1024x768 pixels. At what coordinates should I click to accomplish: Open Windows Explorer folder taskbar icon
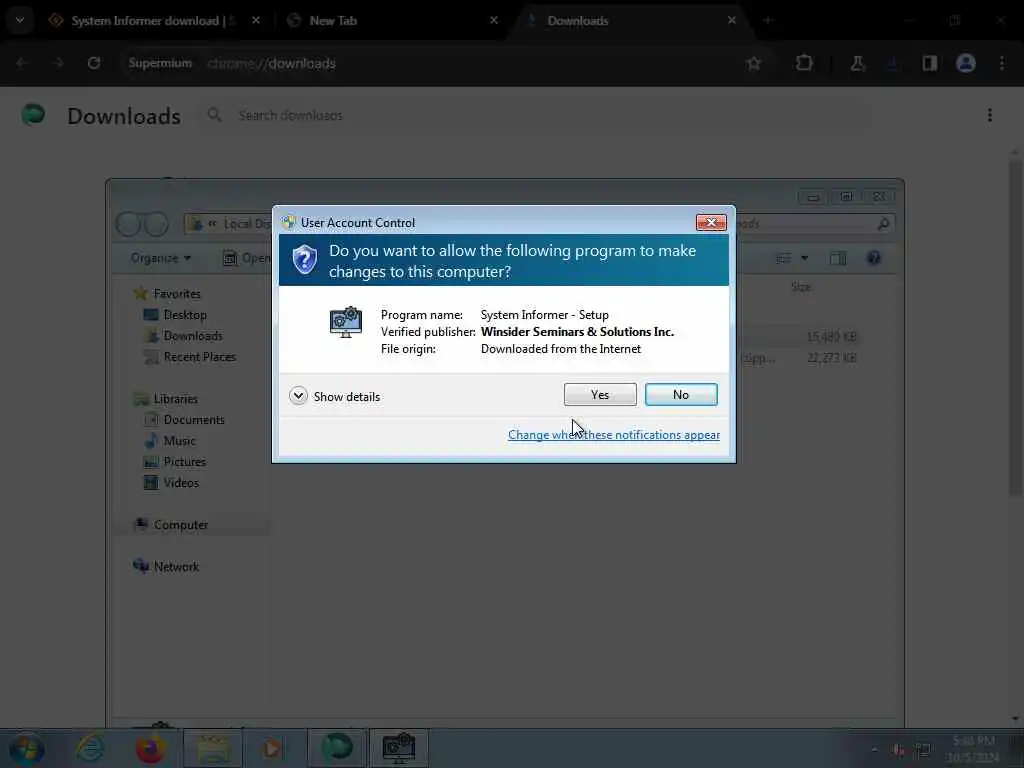[212, 748]
